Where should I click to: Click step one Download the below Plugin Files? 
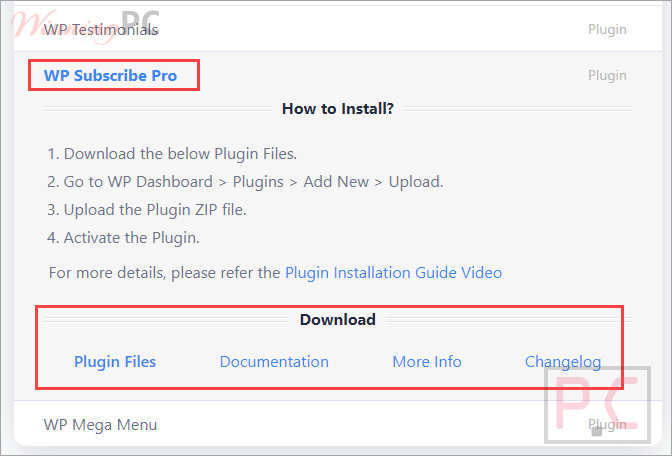172,154
